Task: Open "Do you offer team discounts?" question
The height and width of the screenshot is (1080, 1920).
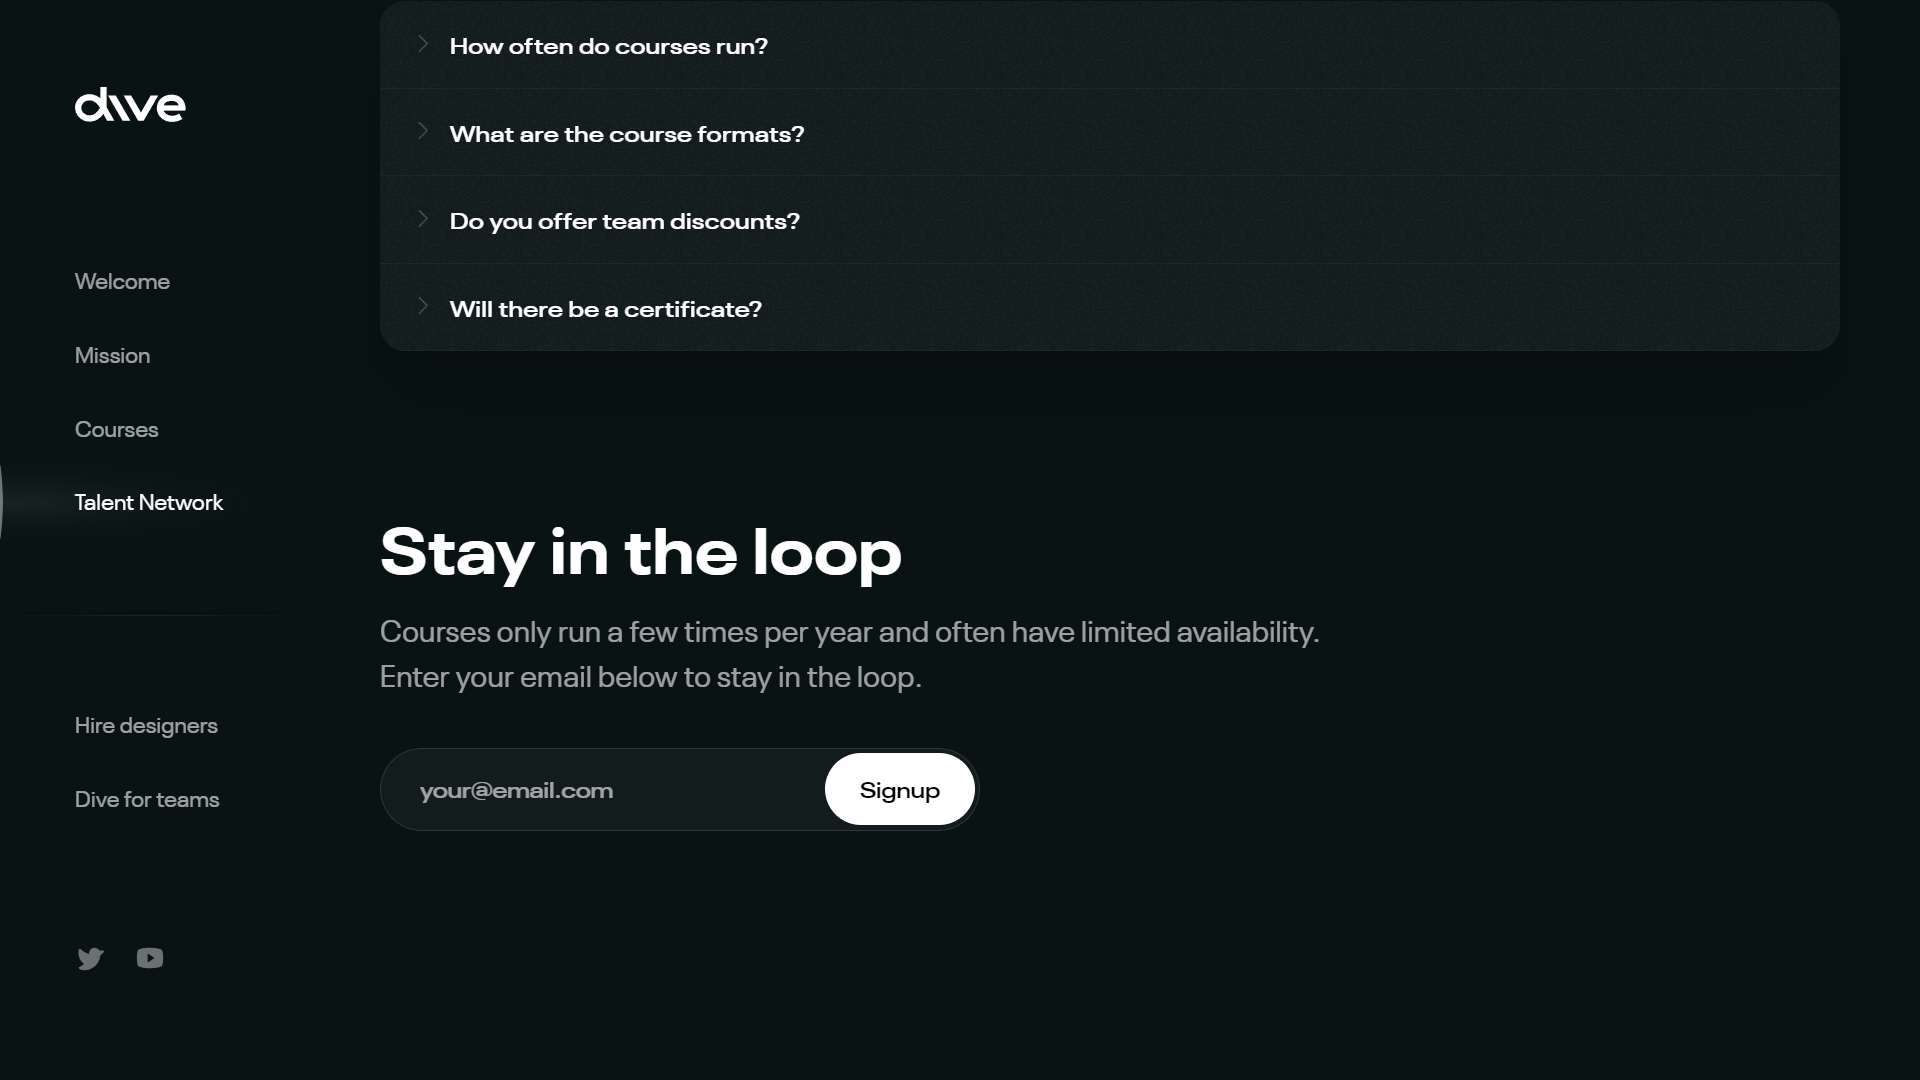Action: [624, 221]
